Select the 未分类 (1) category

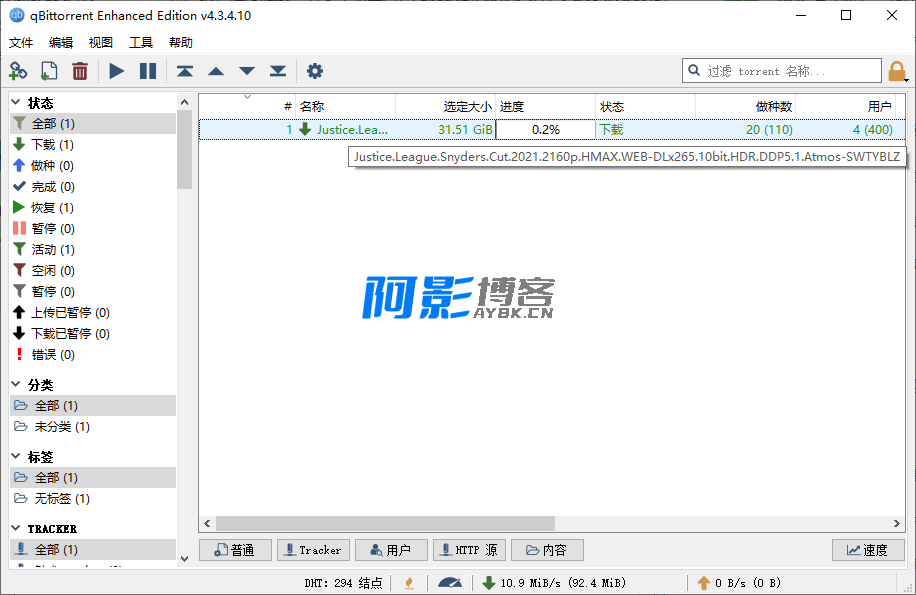tap(93, 426)
